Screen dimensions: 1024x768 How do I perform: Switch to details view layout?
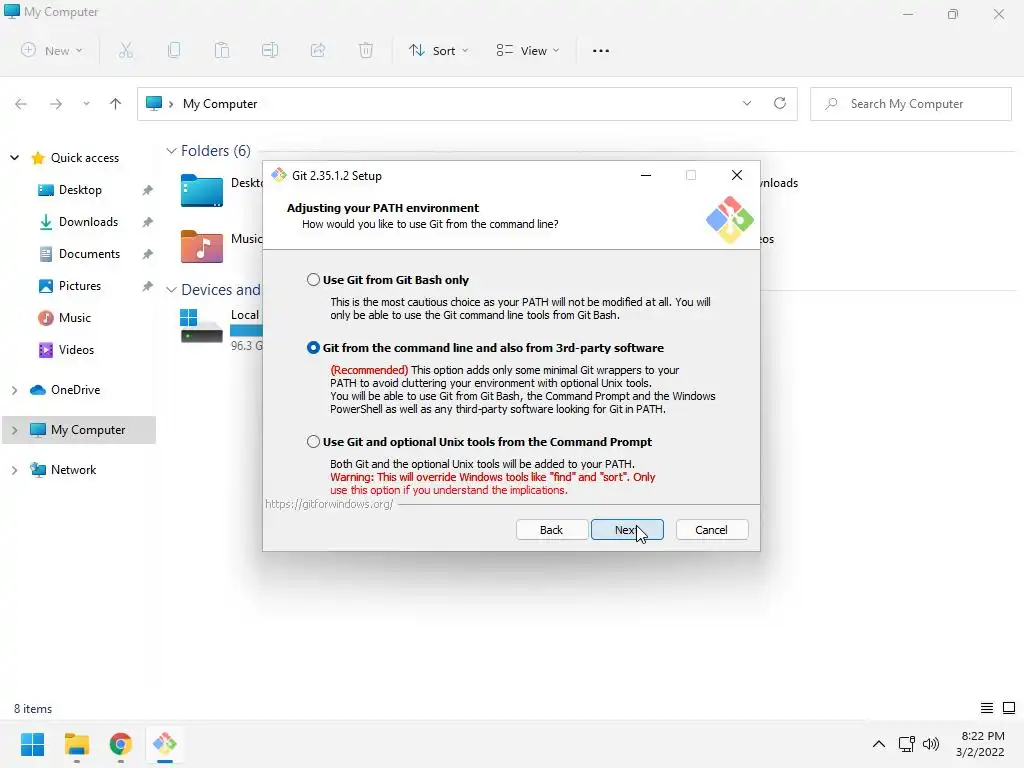pyautogui.click(x=987, y=708)
